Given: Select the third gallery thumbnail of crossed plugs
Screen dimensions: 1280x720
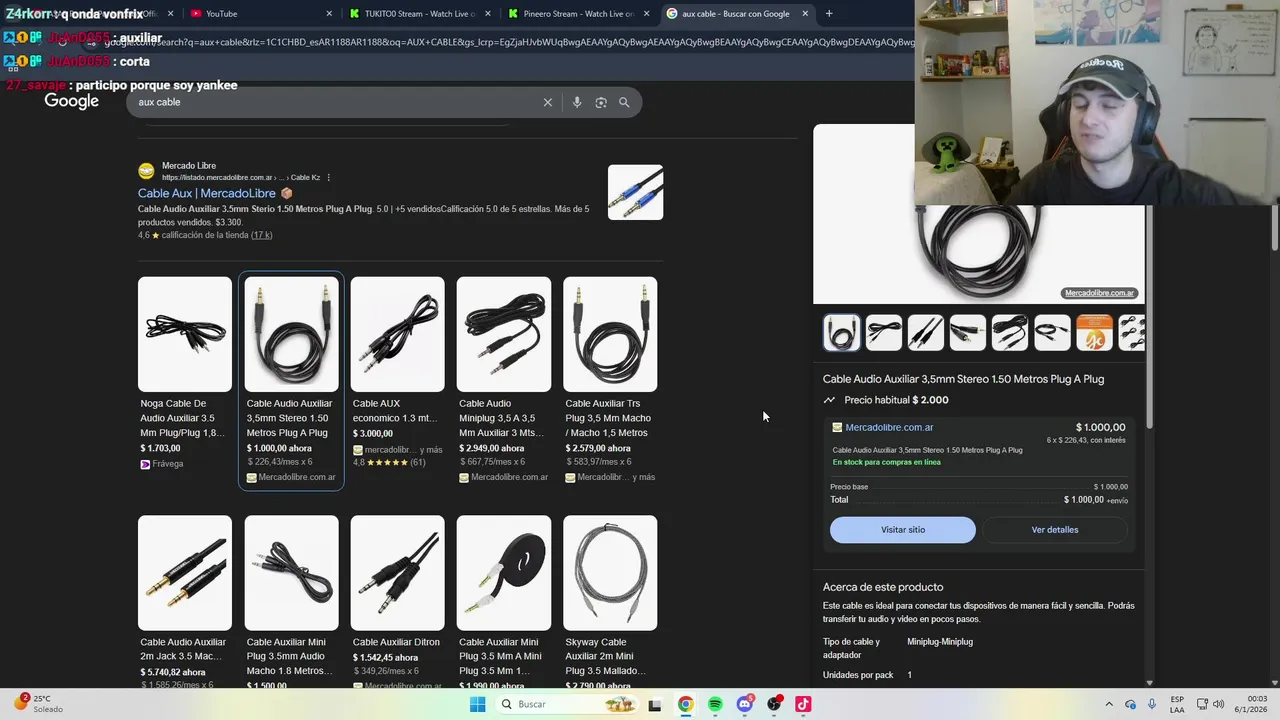Looking at the screenshot, I should click(926, 333).
